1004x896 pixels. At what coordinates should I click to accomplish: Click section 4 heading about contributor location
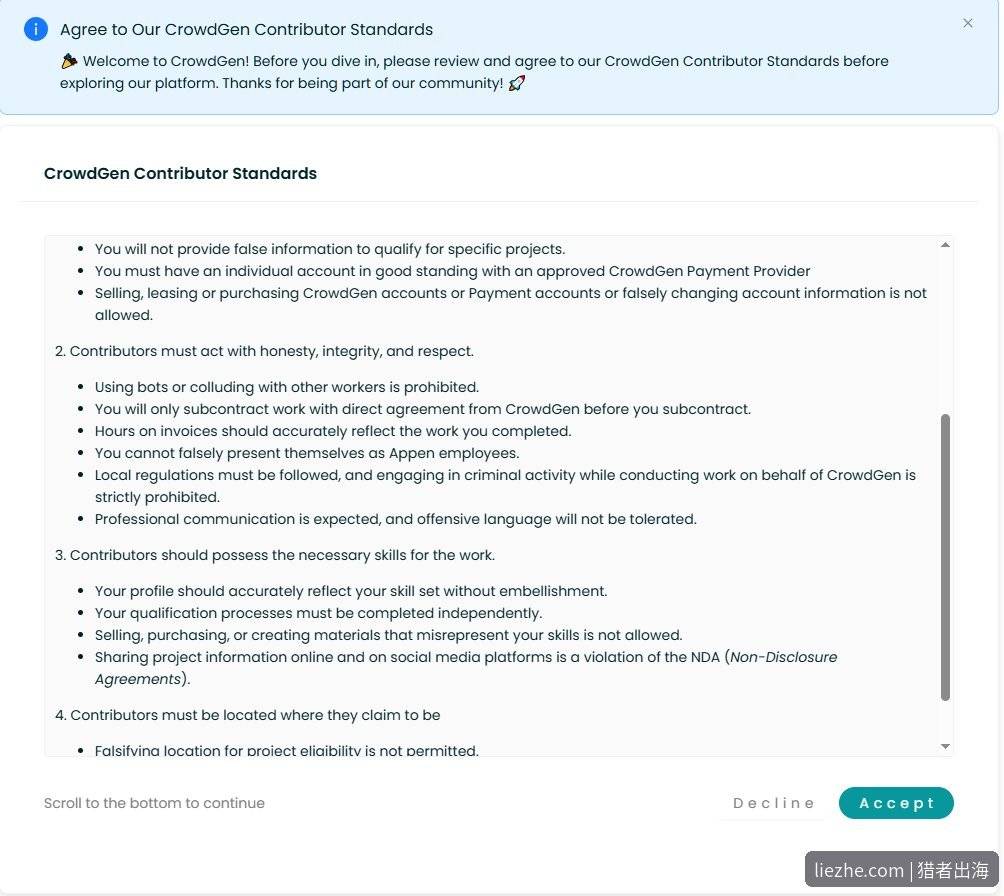point(248,715)
